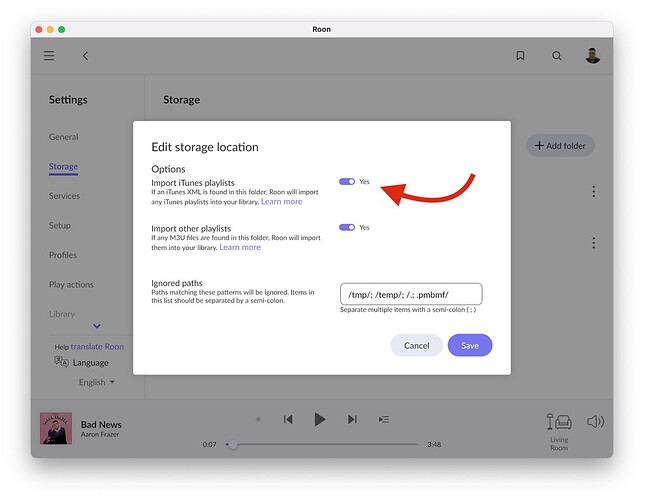Open the user profile avatar
Viewport: 645px width, 500px height.
click(x=593, y=56)
